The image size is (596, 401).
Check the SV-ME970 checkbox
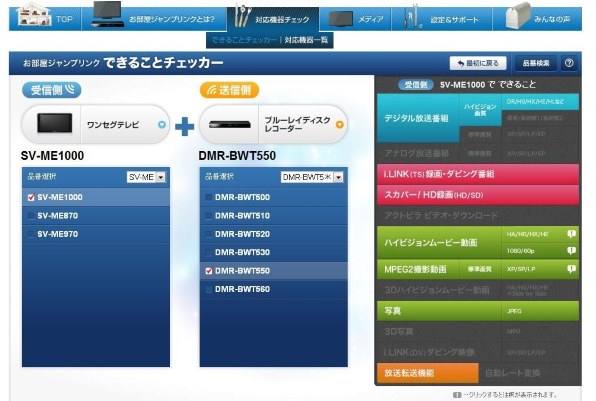click(x=31, y=234)
